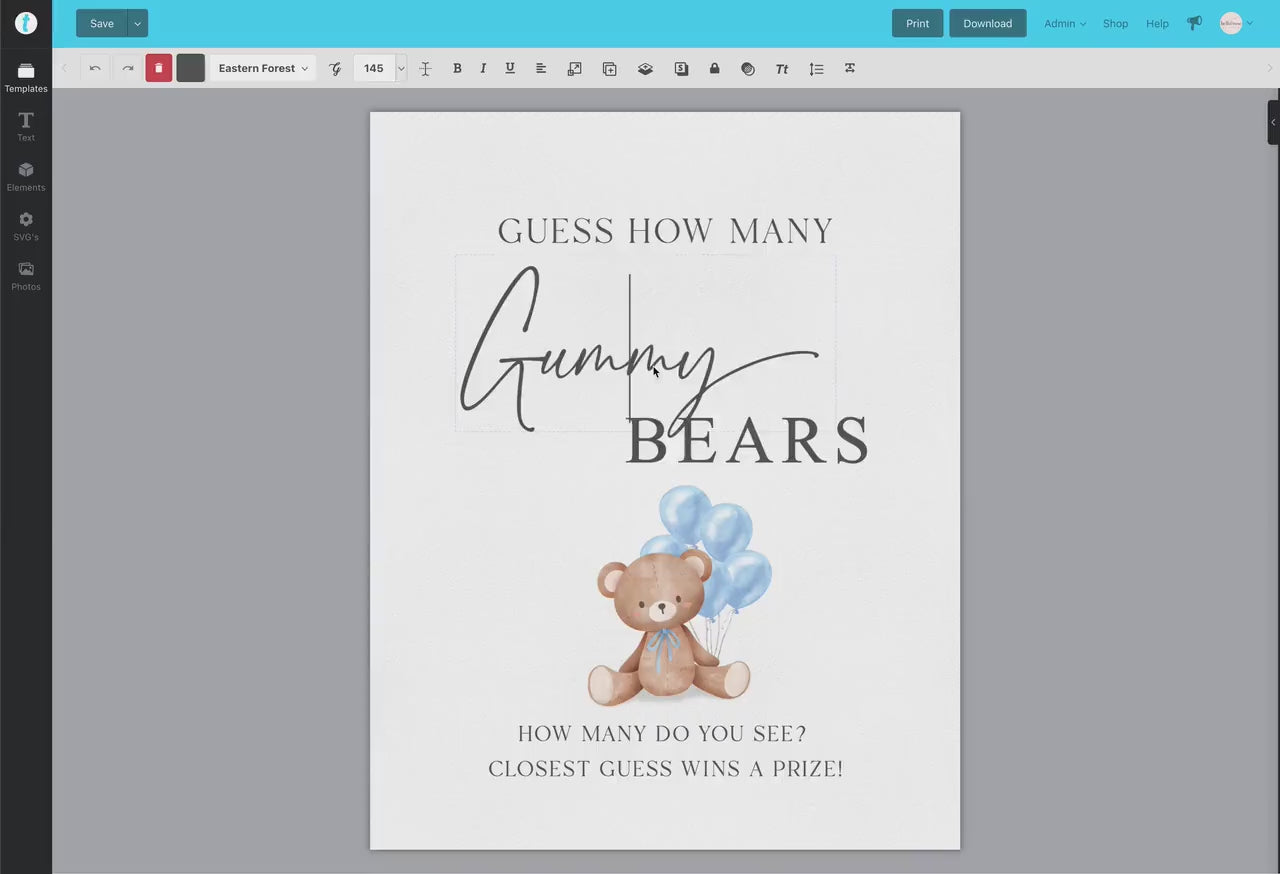Click the letter spacing icon
1280x874 pixels.
coord(849,69)
